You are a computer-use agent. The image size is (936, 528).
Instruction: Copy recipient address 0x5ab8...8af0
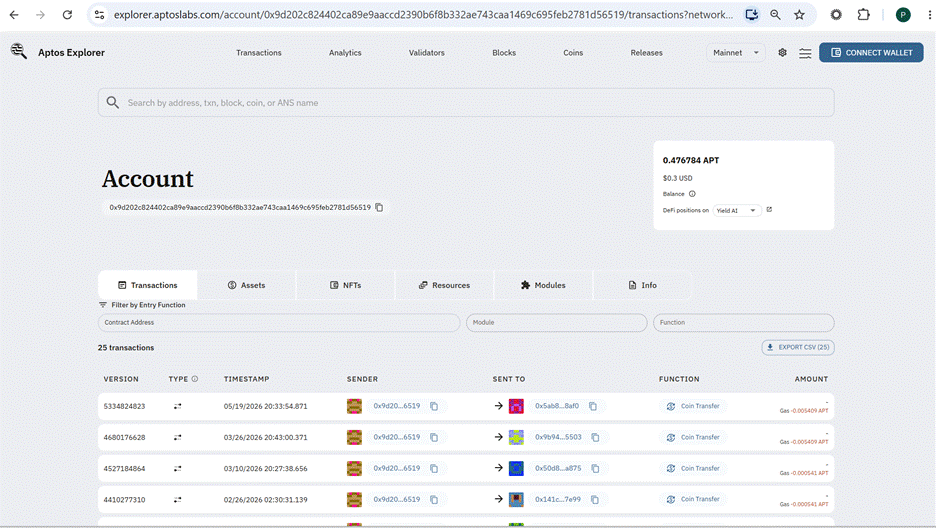(x=593, y=406)
